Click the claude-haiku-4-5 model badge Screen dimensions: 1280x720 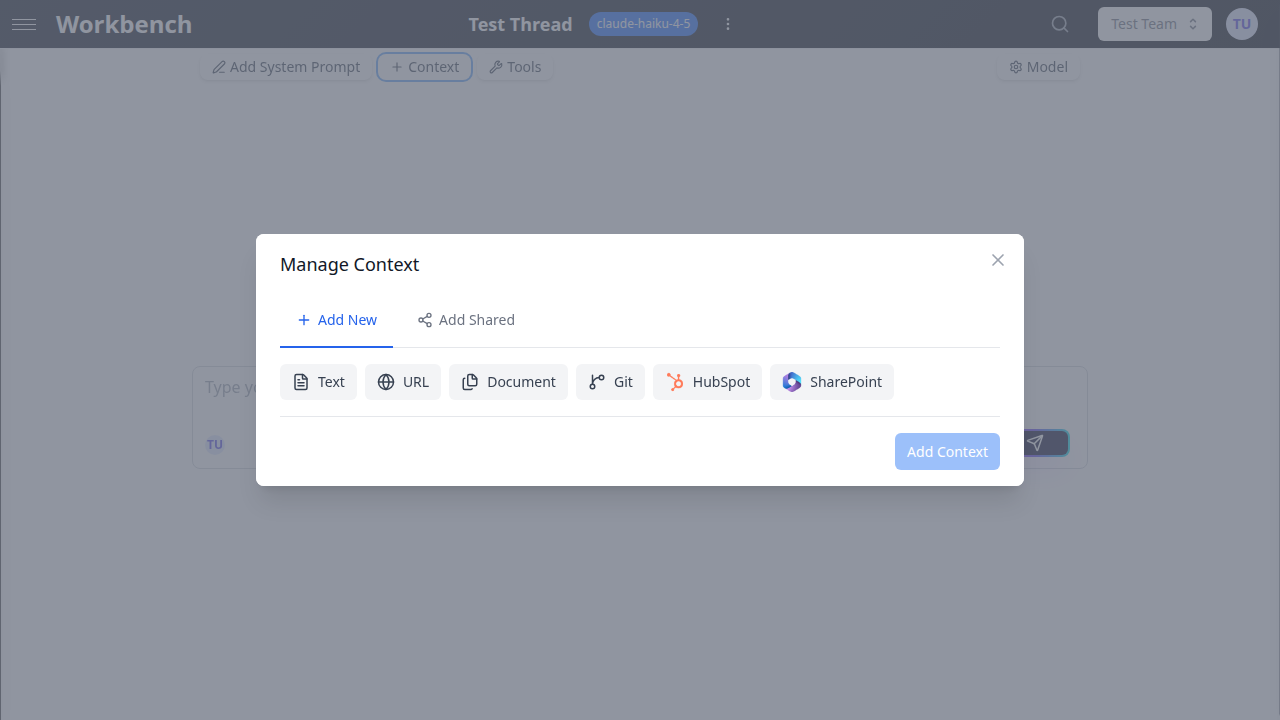643,23
